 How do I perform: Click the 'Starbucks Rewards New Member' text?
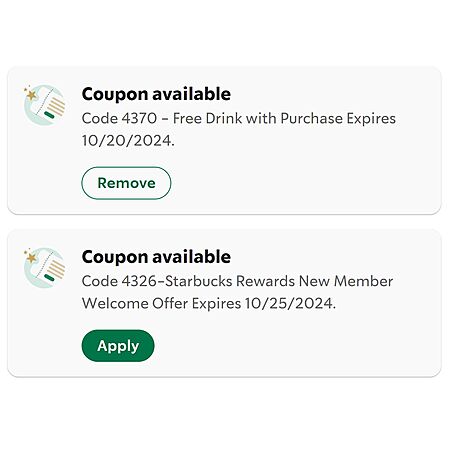click(x=279, y=281)
